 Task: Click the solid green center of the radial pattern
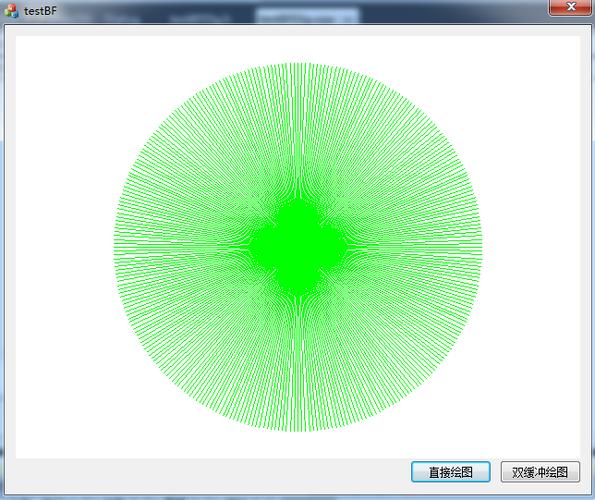point(298,247)
